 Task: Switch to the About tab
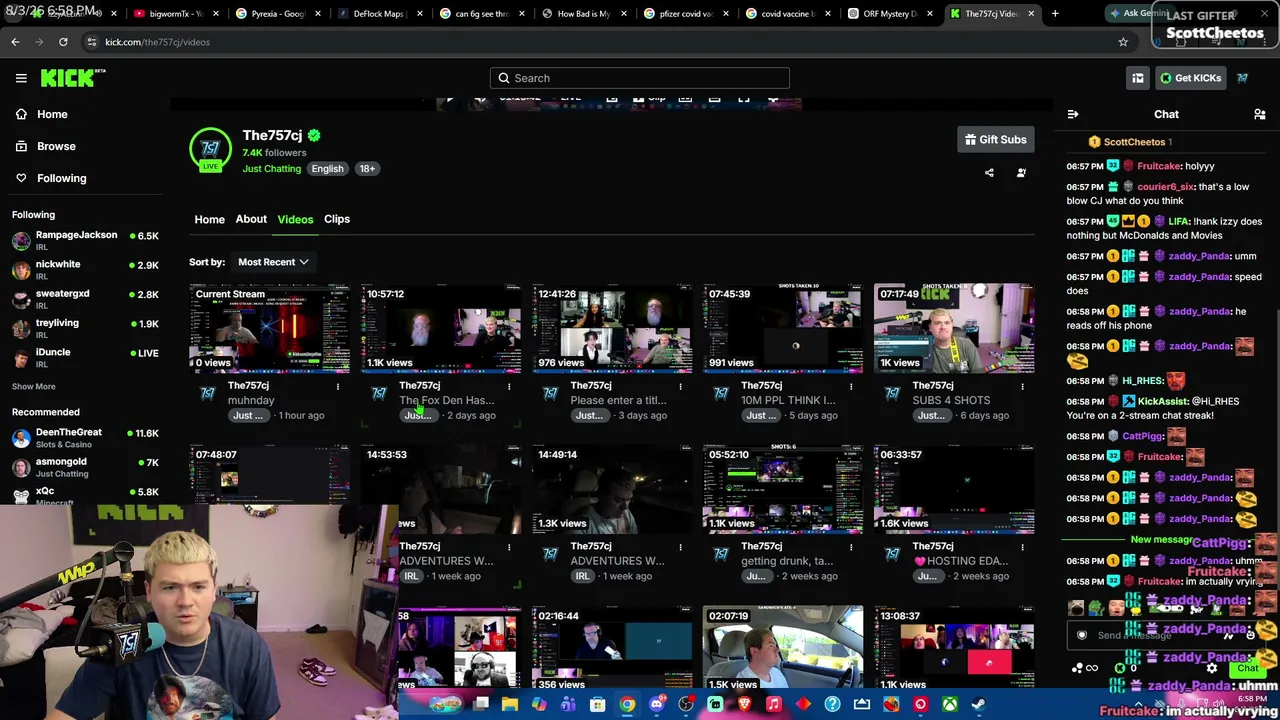pos(251,219)
